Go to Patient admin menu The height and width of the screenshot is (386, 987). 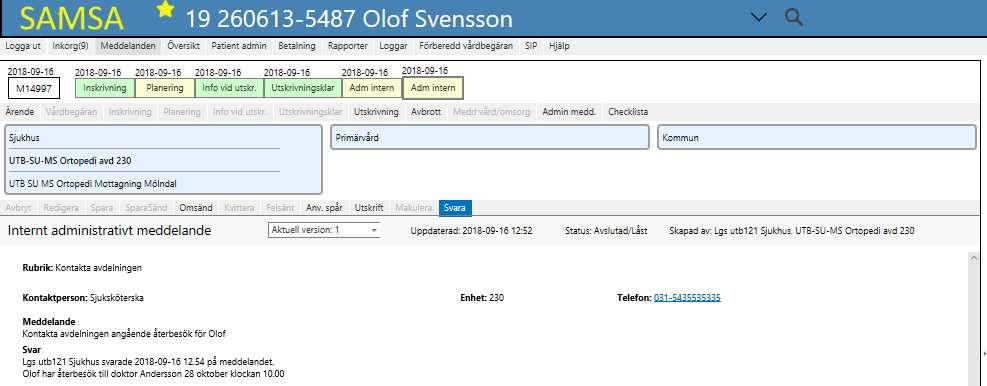click(x=239, y=46)
